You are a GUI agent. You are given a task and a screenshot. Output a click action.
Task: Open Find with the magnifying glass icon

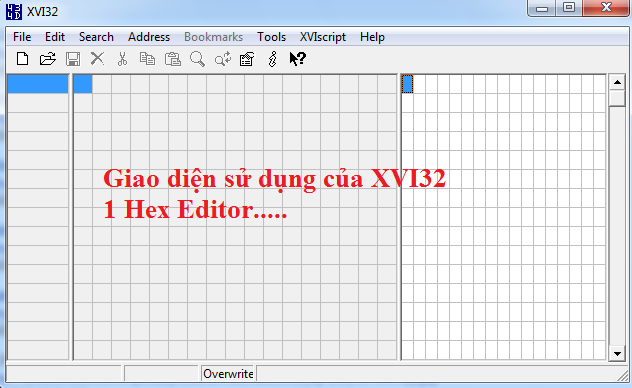pyautogui.click(x=198, y=59)
